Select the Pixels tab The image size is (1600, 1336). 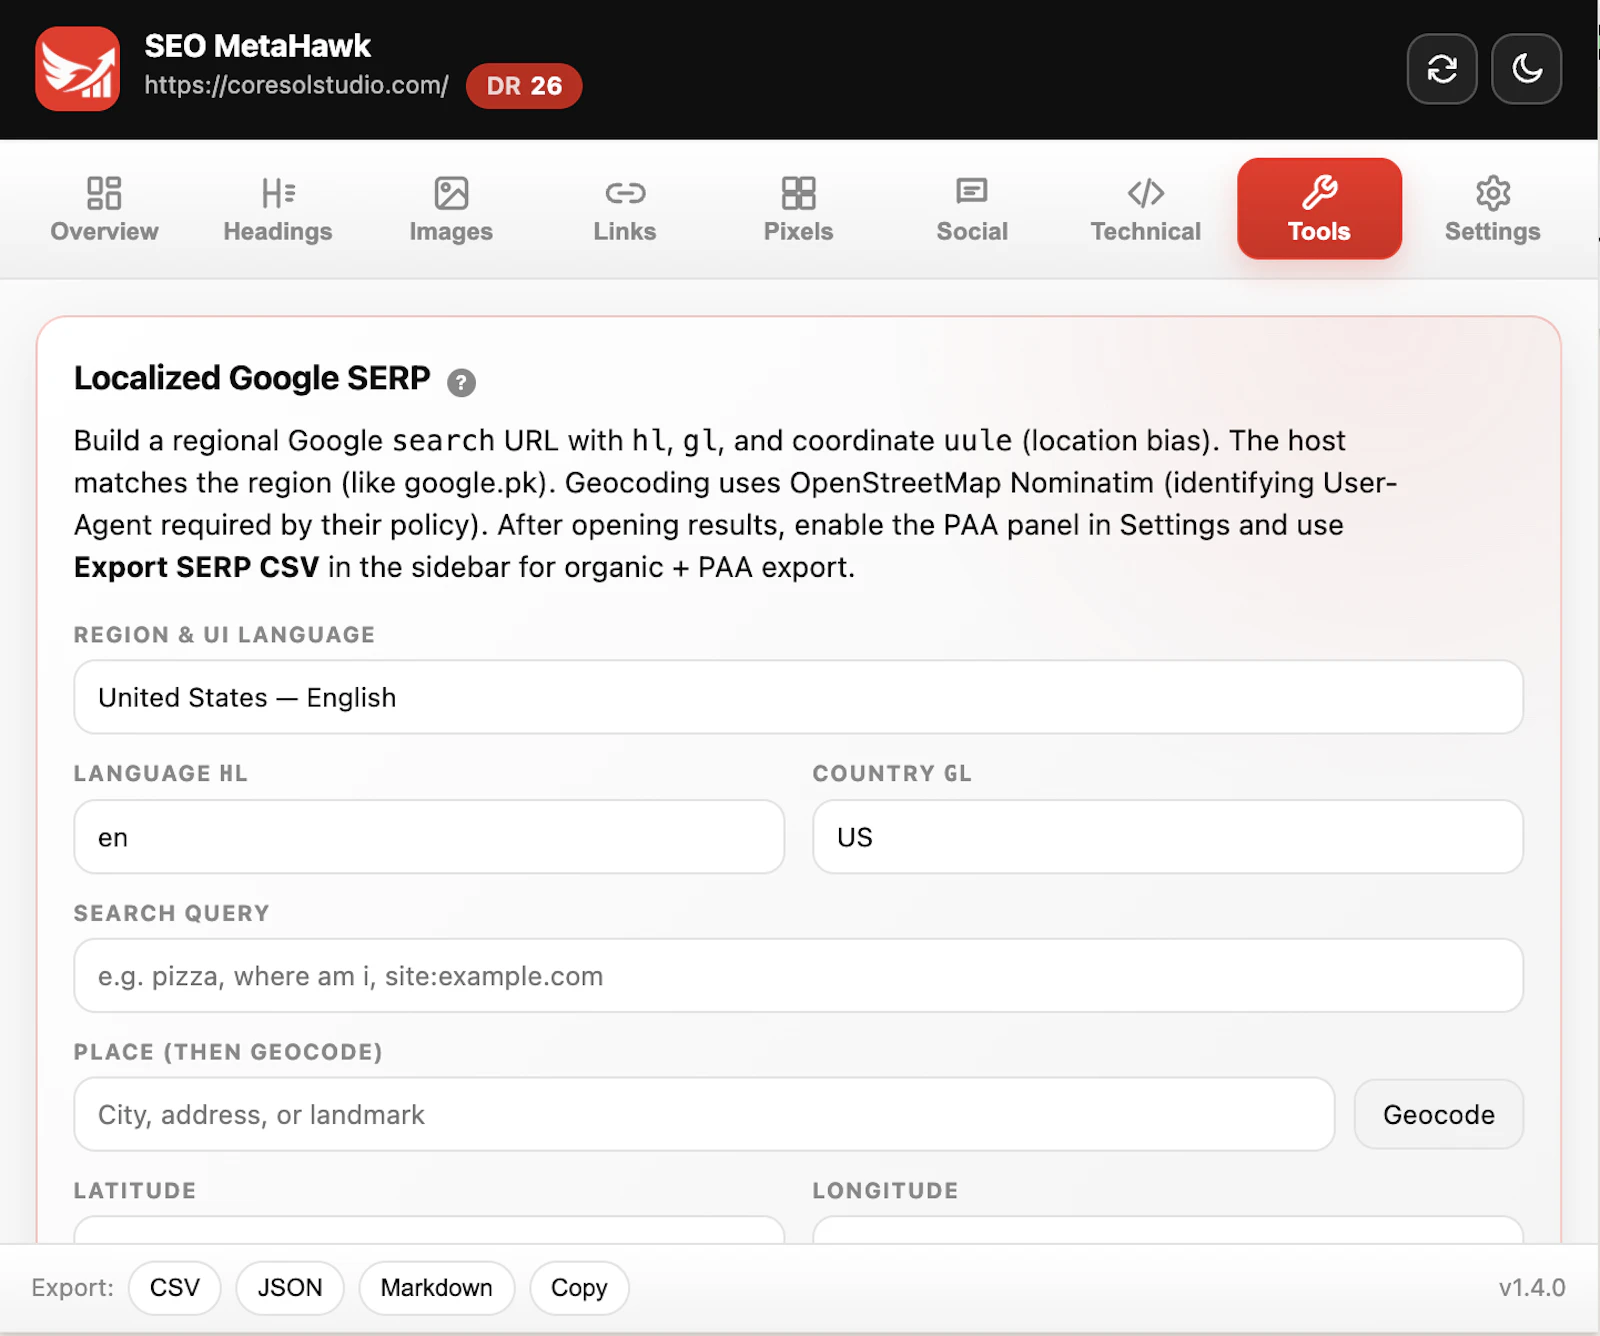coord(798,209)
